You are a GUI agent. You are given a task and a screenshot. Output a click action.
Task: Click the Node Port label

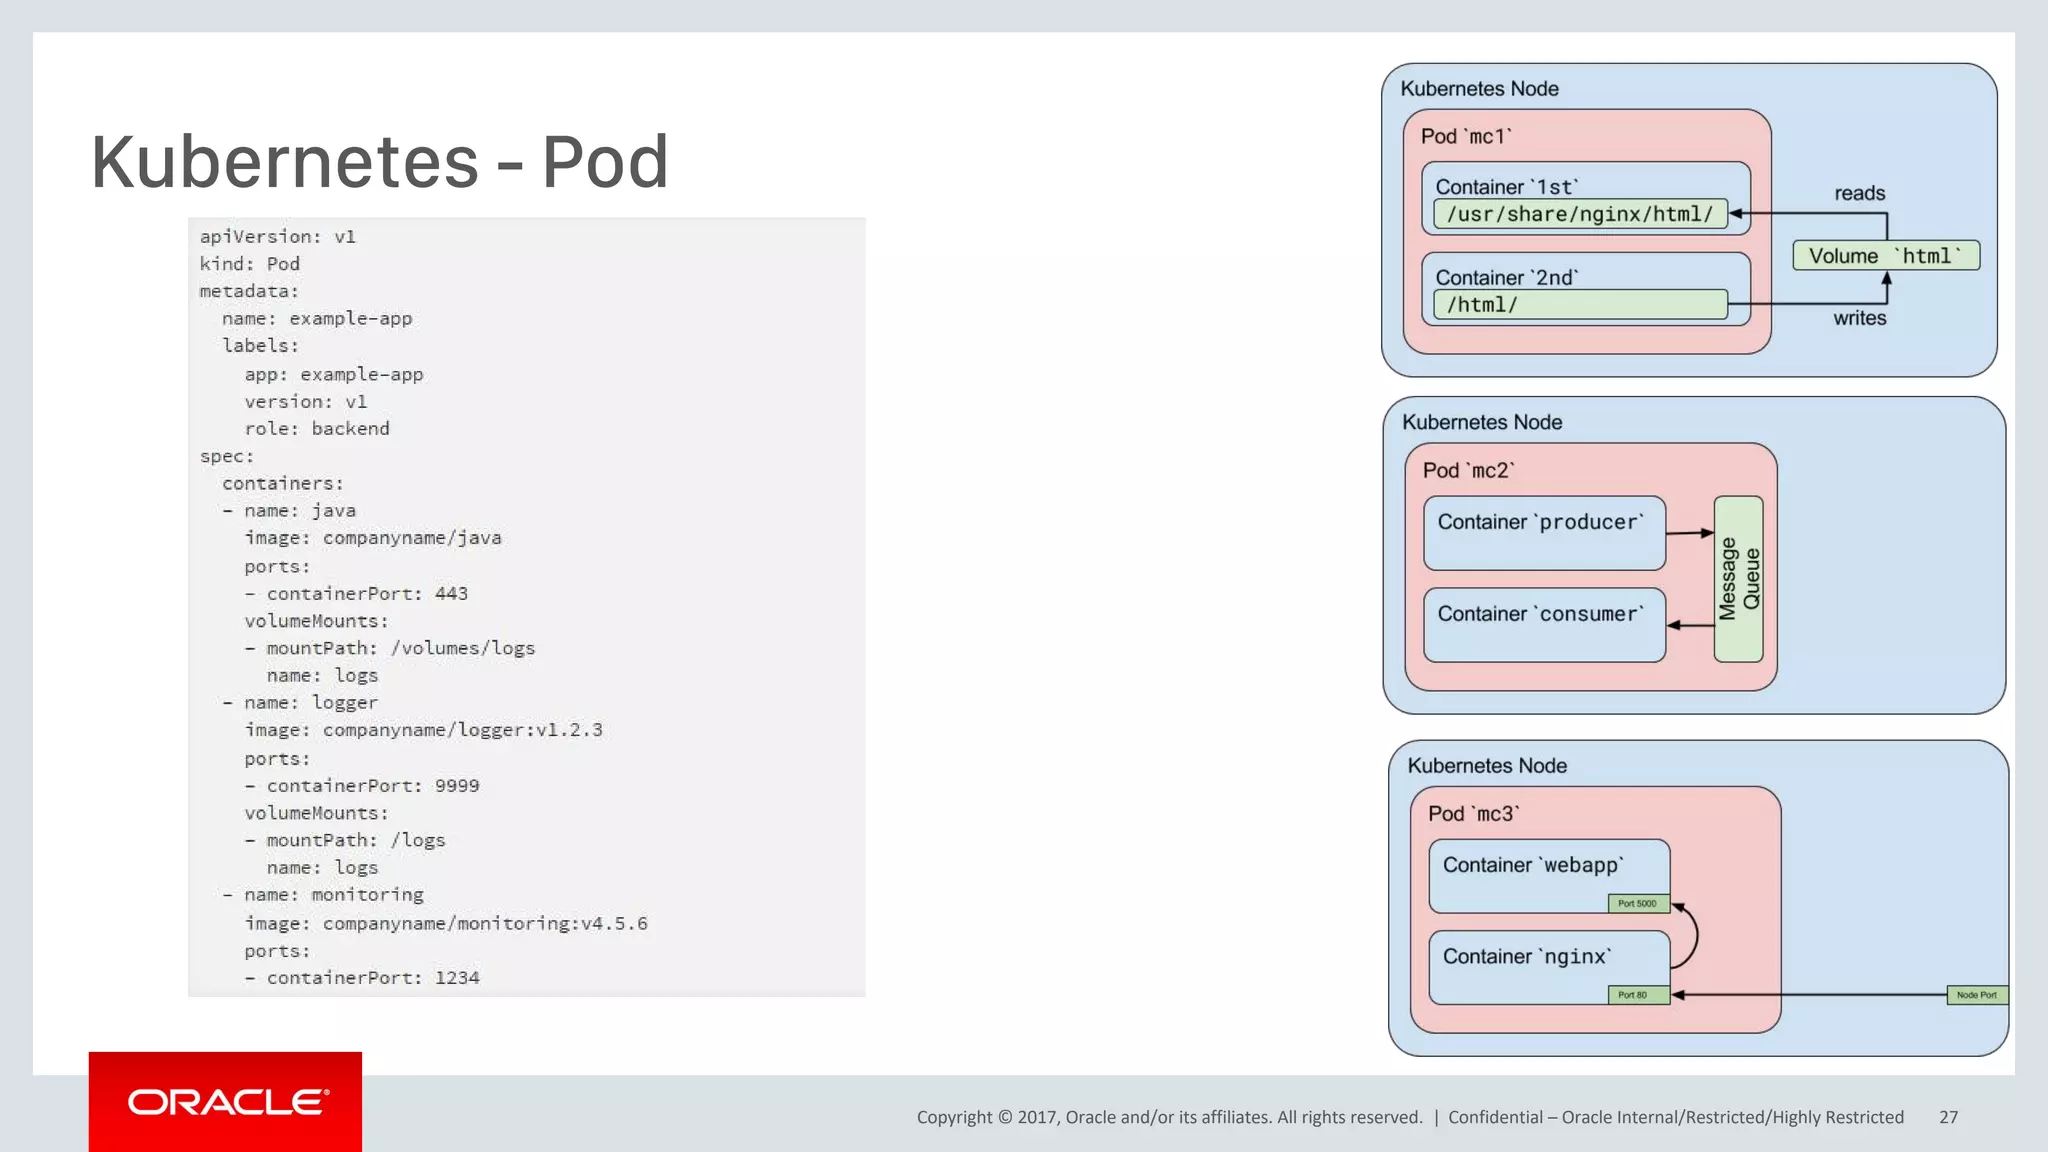(1976, 995)
